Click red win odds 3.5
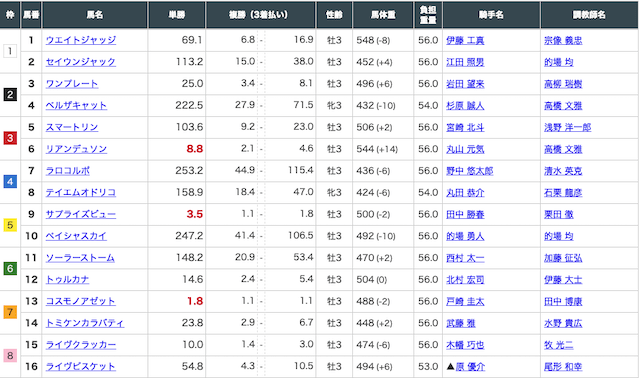Screen dimensions: 640x378 195,214
